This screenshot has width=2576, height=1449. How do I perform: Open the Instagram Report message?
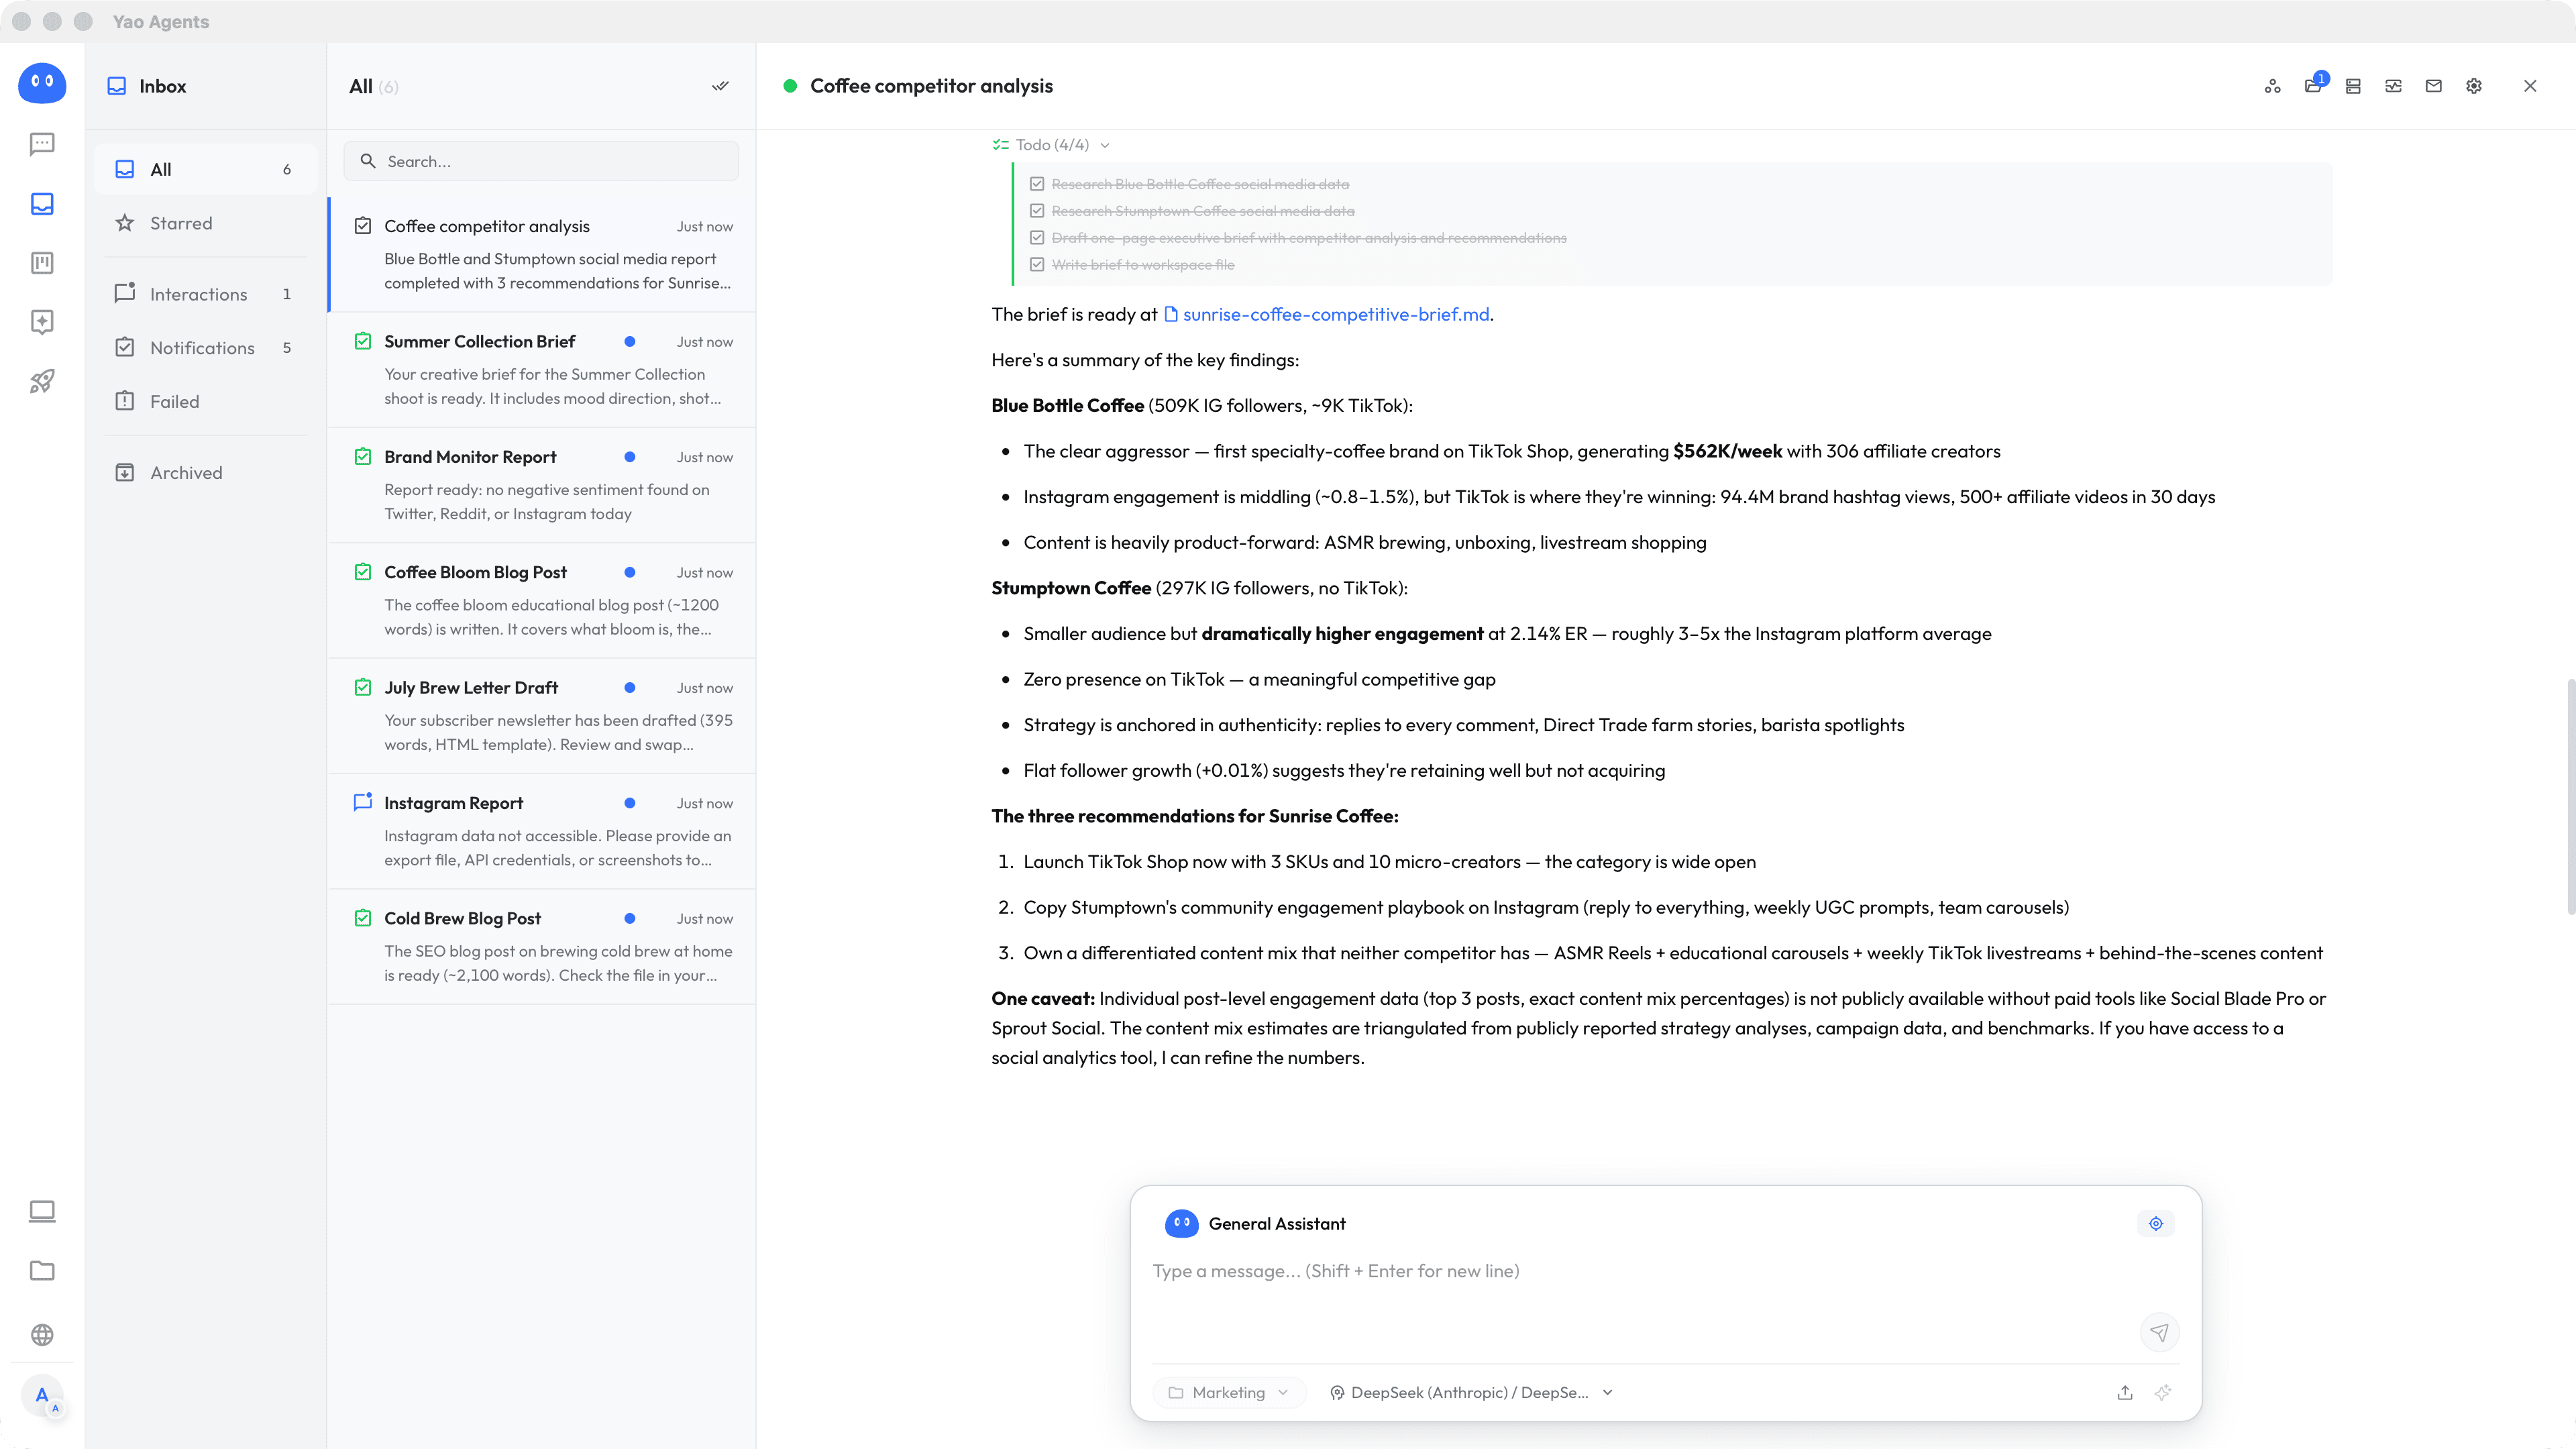pyautogui.click(x=542, y=831)
